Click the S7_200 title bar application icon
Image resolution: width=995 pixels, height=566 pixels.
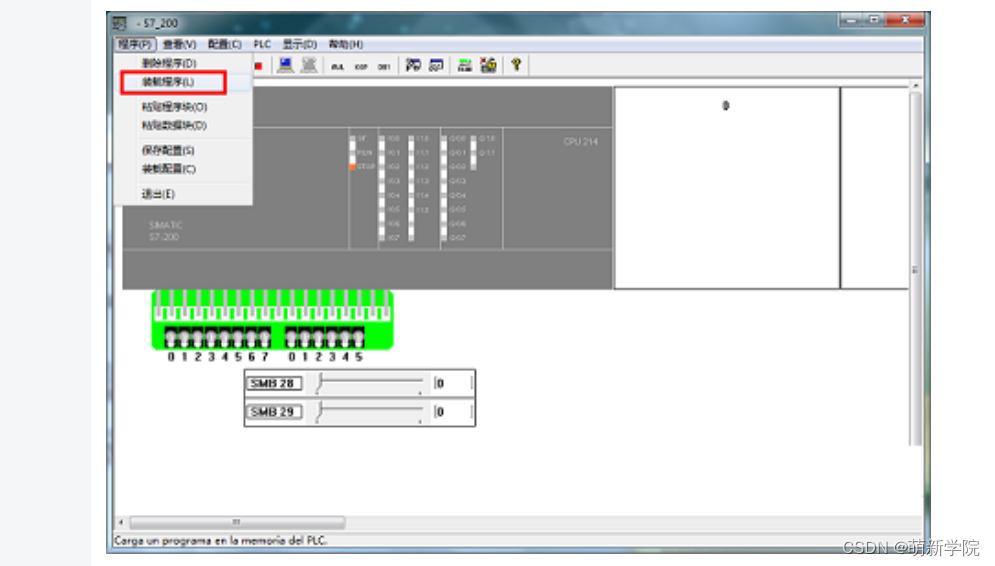point(120,23)
